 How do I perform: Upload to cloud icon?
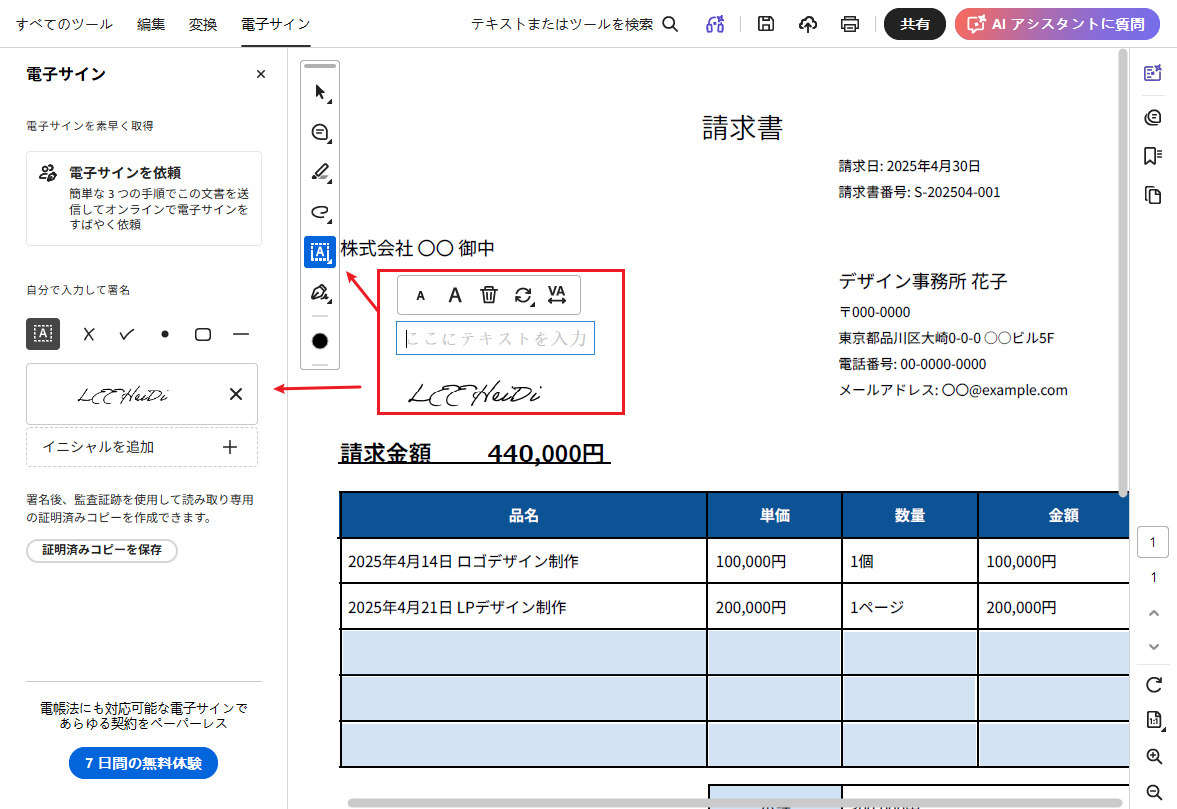click(808, 24)
